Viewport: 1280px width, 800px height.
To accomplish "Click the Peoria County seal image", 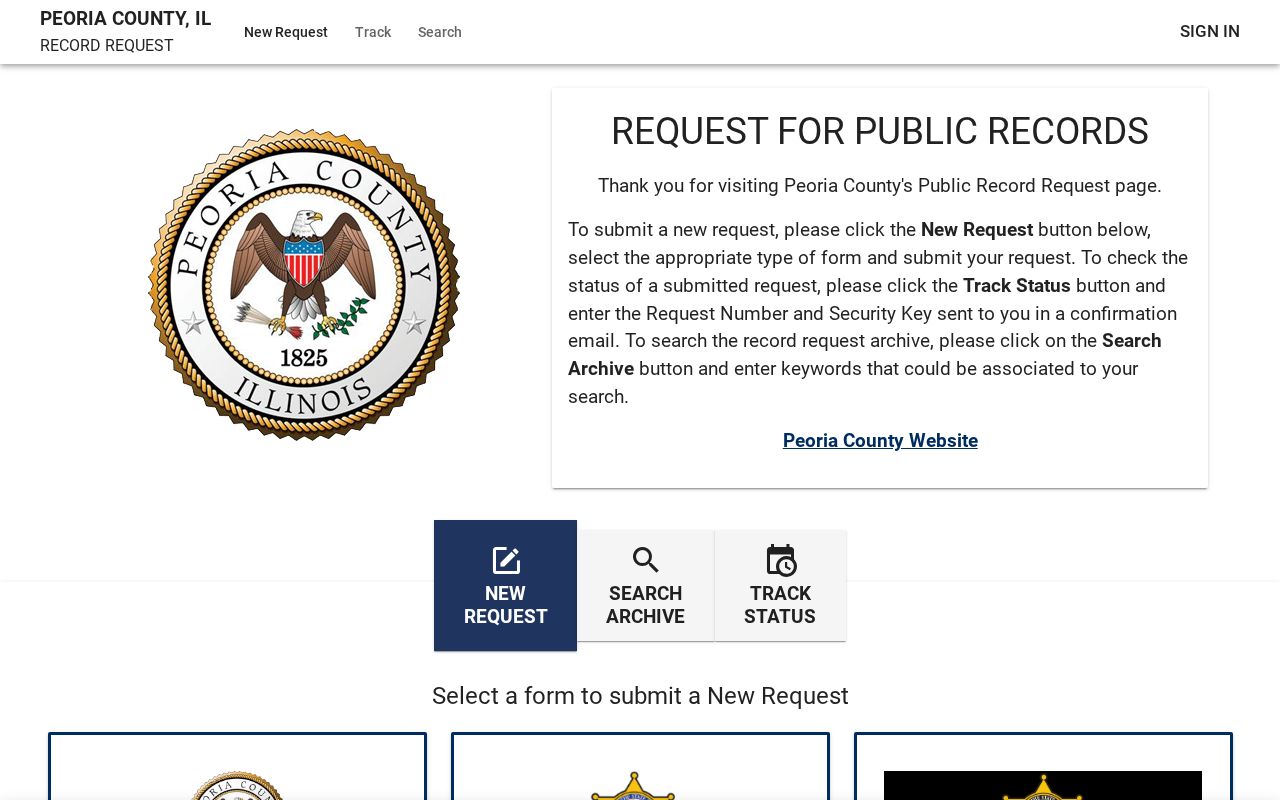I will pyautogui.click(x=304, y=284).
